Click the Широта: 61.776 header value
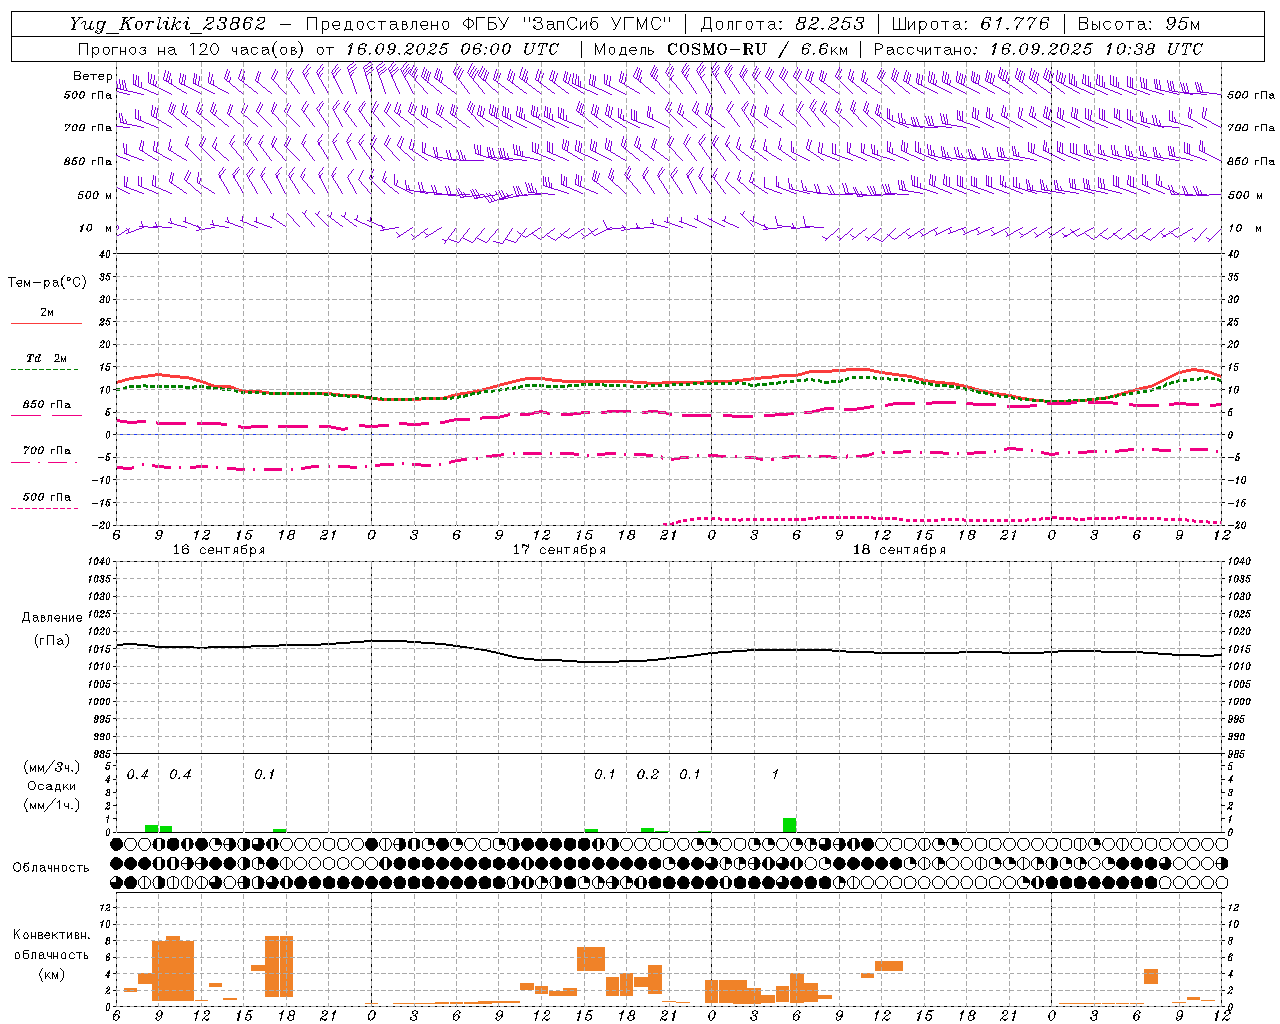Image resolution: width=1280 pixels, height=1024 pixels. pyautogui.click(x=970, y=24)
